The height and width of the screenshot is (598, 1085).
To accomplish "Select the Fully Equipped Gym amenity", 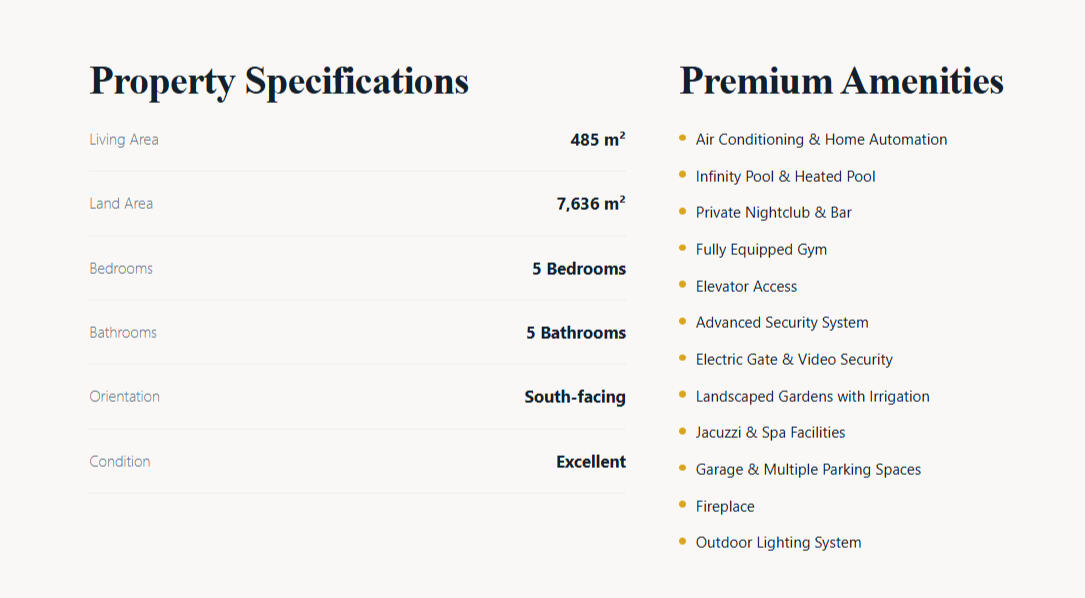I will click(761, 250).
